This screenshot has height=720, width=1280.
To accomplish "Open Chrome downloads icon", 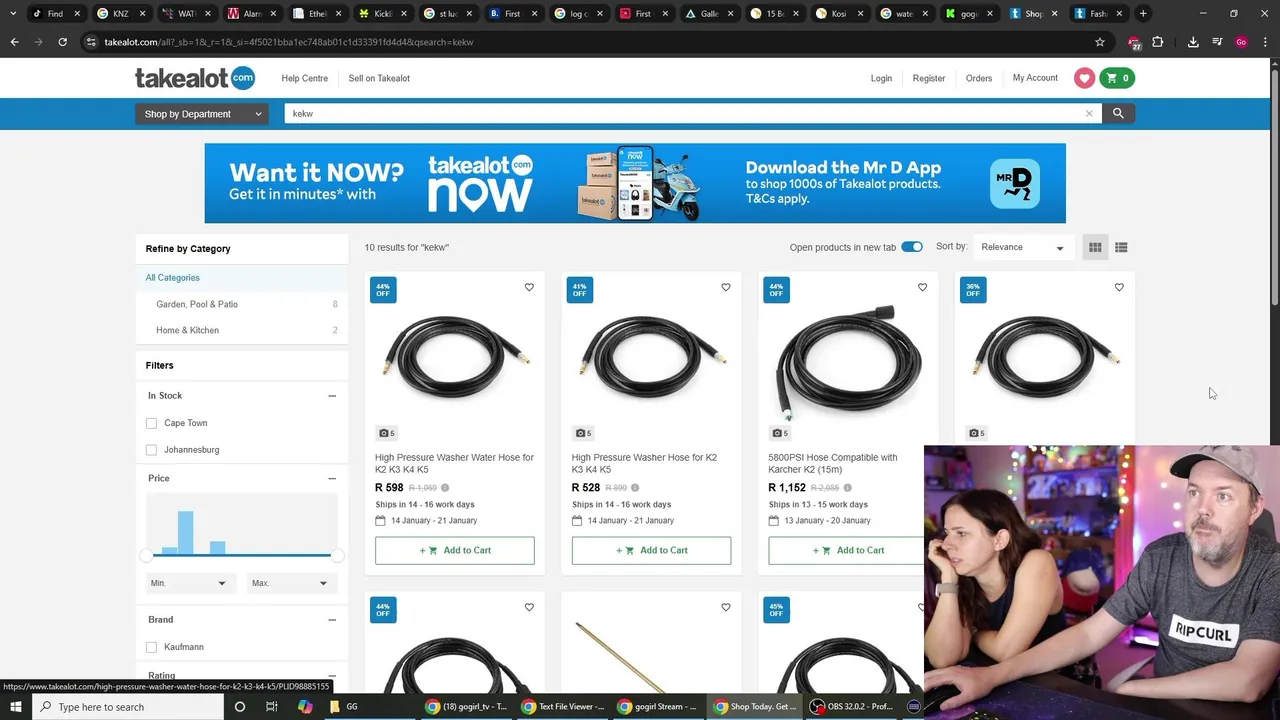I will pos(1193,42).
